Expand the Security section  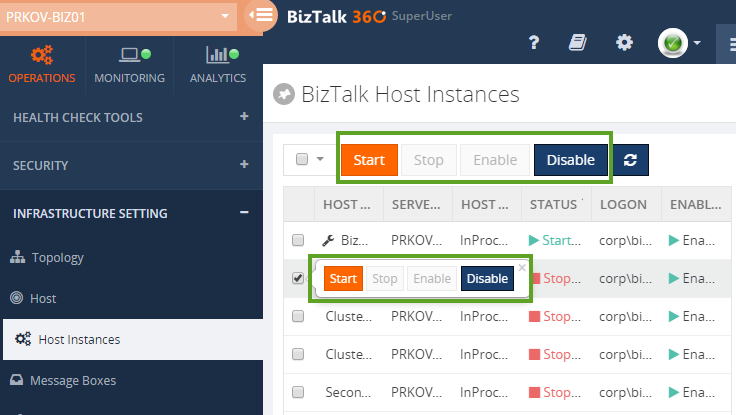coord(131,165)
